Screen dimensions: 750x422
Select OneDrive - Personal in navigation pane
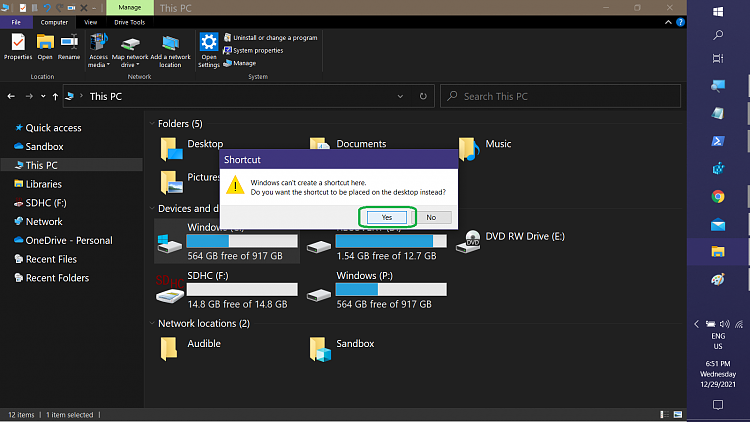[x=68, y=241]
